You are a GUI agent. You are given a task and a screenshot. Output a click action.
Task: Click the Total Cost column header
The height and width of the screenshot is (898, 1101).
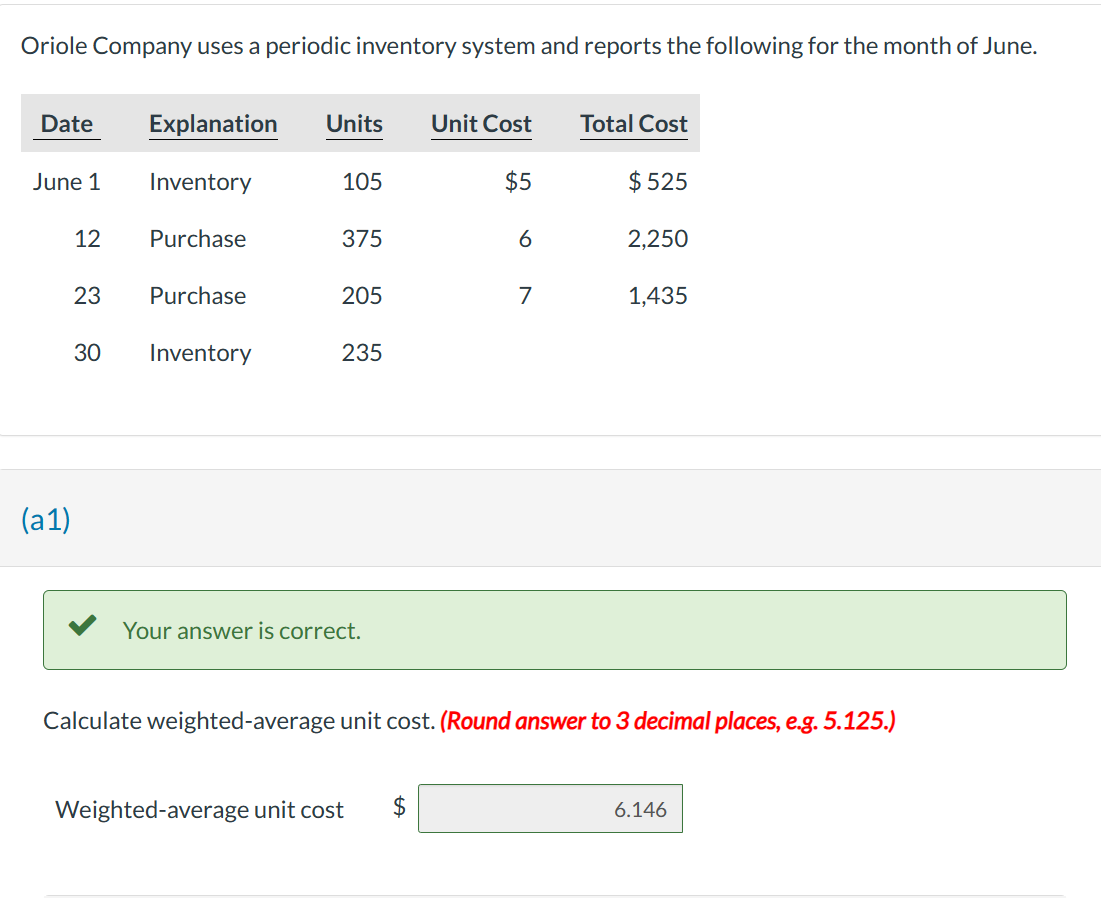[x=634, y=124]
